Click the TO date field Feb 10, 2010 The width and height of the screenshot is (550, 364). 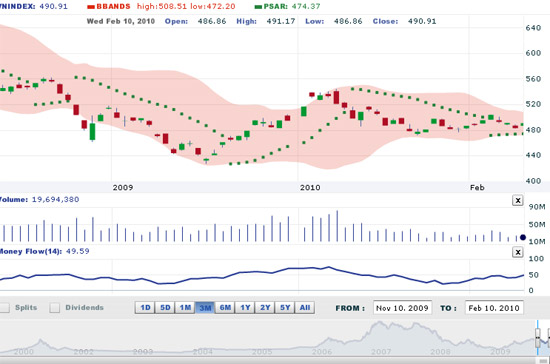[x=494, y=308]
